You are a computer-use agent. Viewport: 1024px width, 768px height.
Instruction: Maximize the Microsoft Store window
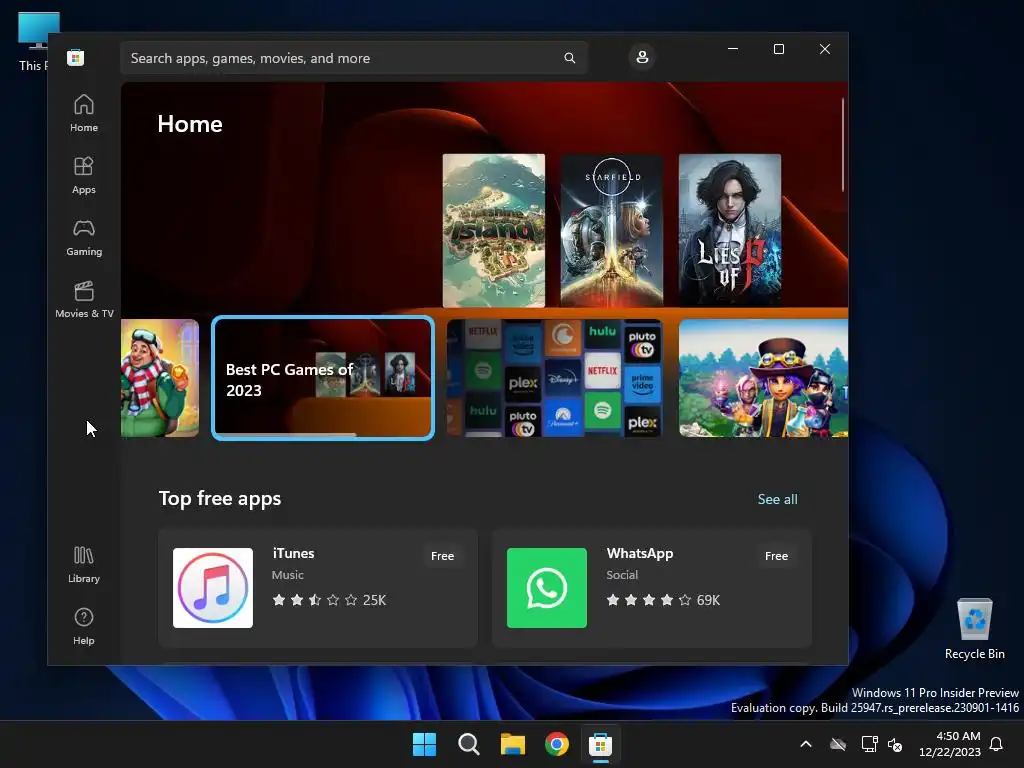pos(778,49)
